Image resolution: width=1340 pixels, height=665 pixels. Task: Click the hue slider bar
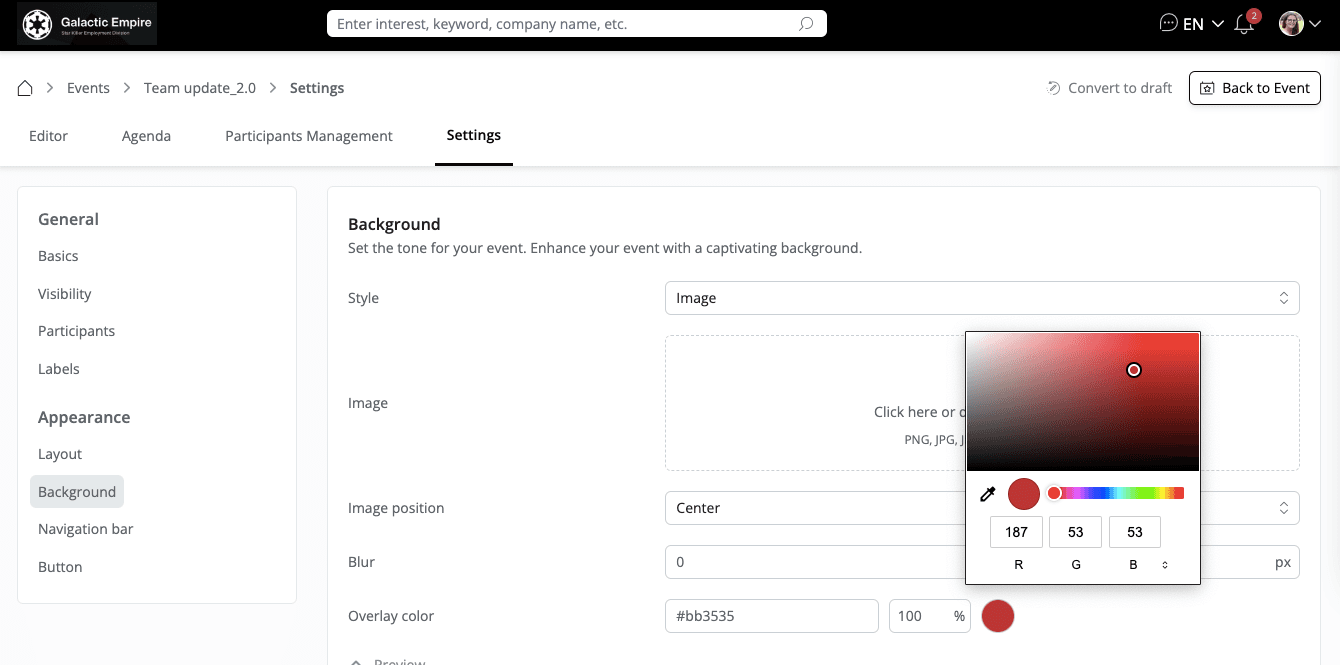coord(1120,493)
